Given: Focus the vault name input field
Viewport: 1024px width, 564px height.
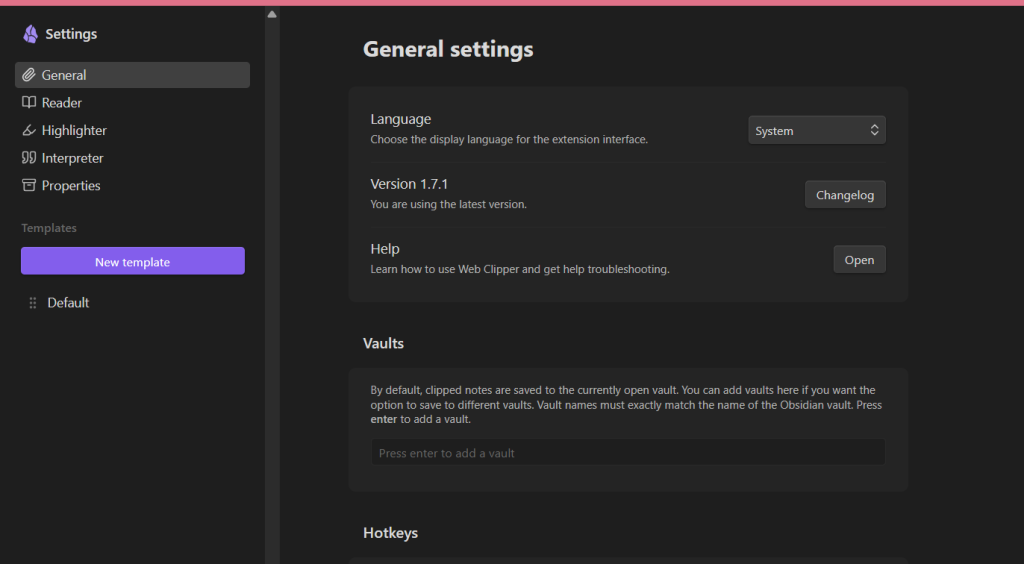Looking at the screenshot, I should click(x=628, y=452).
